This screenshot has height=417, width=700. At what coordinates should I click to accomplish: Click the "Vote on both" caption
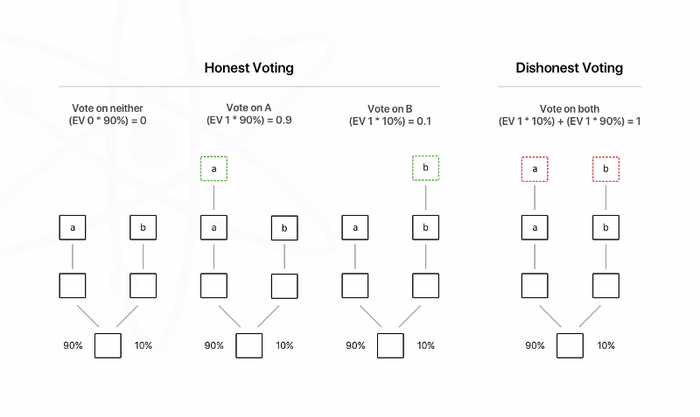click(x=569, y=107)
